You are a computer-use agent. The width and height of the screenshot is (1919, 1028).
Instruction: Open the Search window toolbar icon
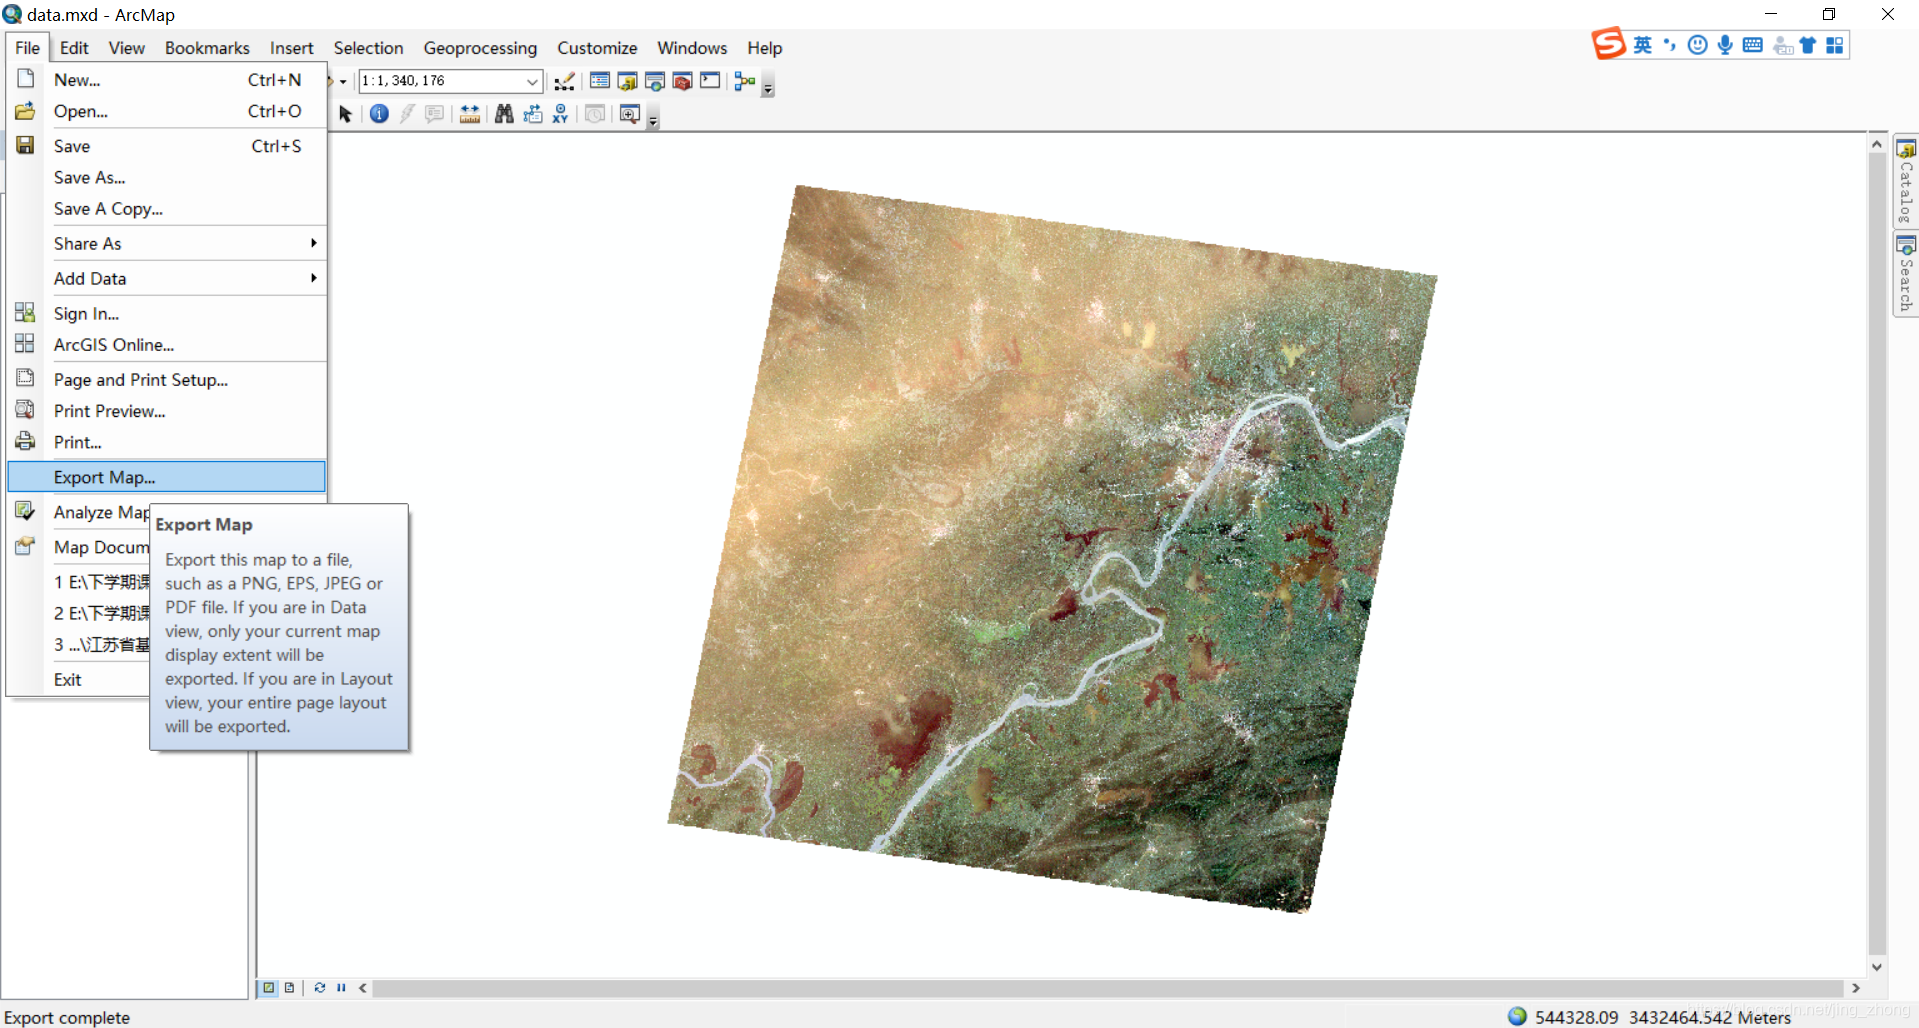click(655, 81)
